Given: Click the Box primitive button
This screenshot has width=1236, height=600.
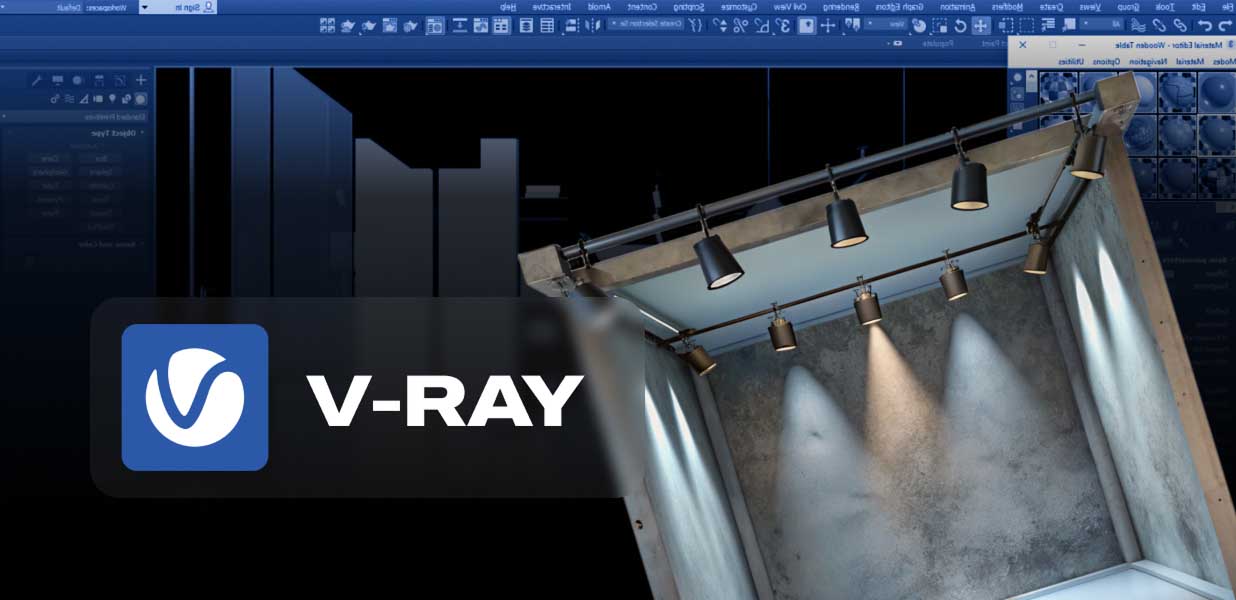Looking at the screenshot, I should pyautogui.click(x=102, y=158).
